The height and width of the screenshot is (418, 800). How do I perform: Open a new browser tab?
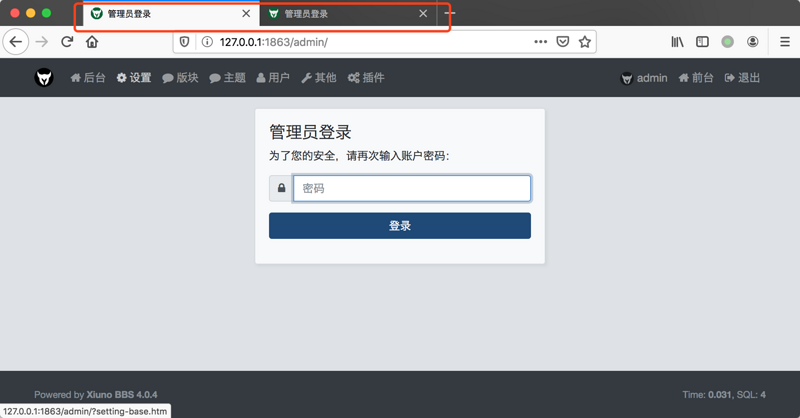click(x=450, y=14)
